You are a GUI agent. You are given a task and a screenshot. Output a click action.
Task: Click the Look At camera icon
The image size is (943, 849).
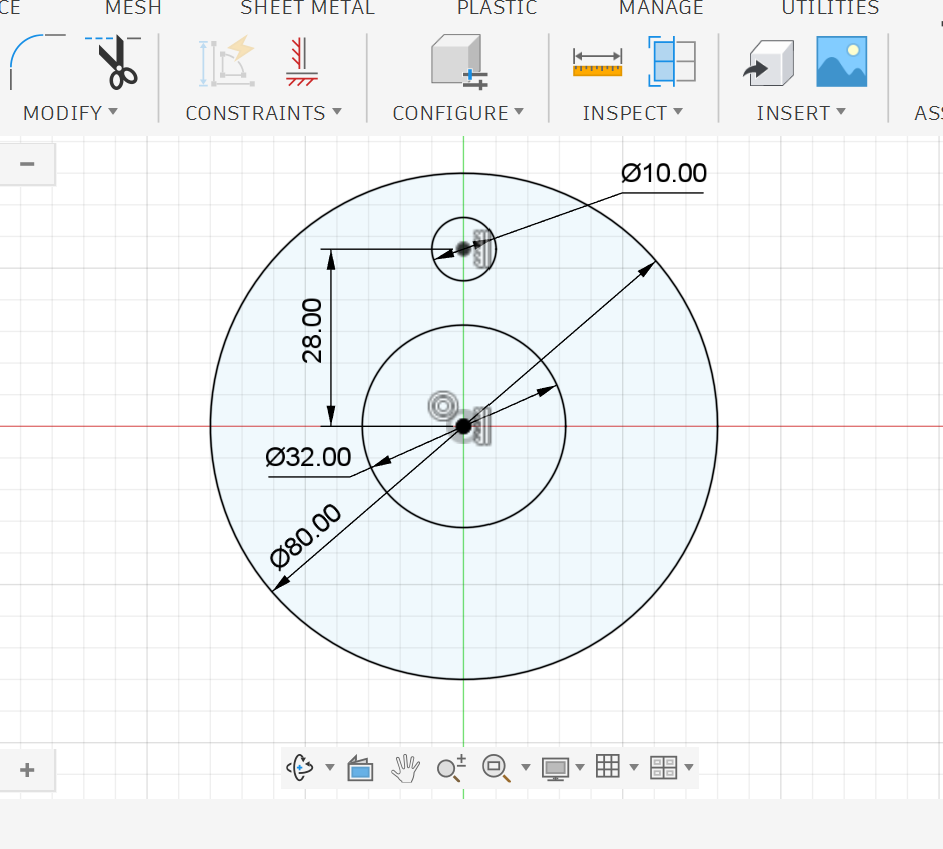click(x=360, y=768)
